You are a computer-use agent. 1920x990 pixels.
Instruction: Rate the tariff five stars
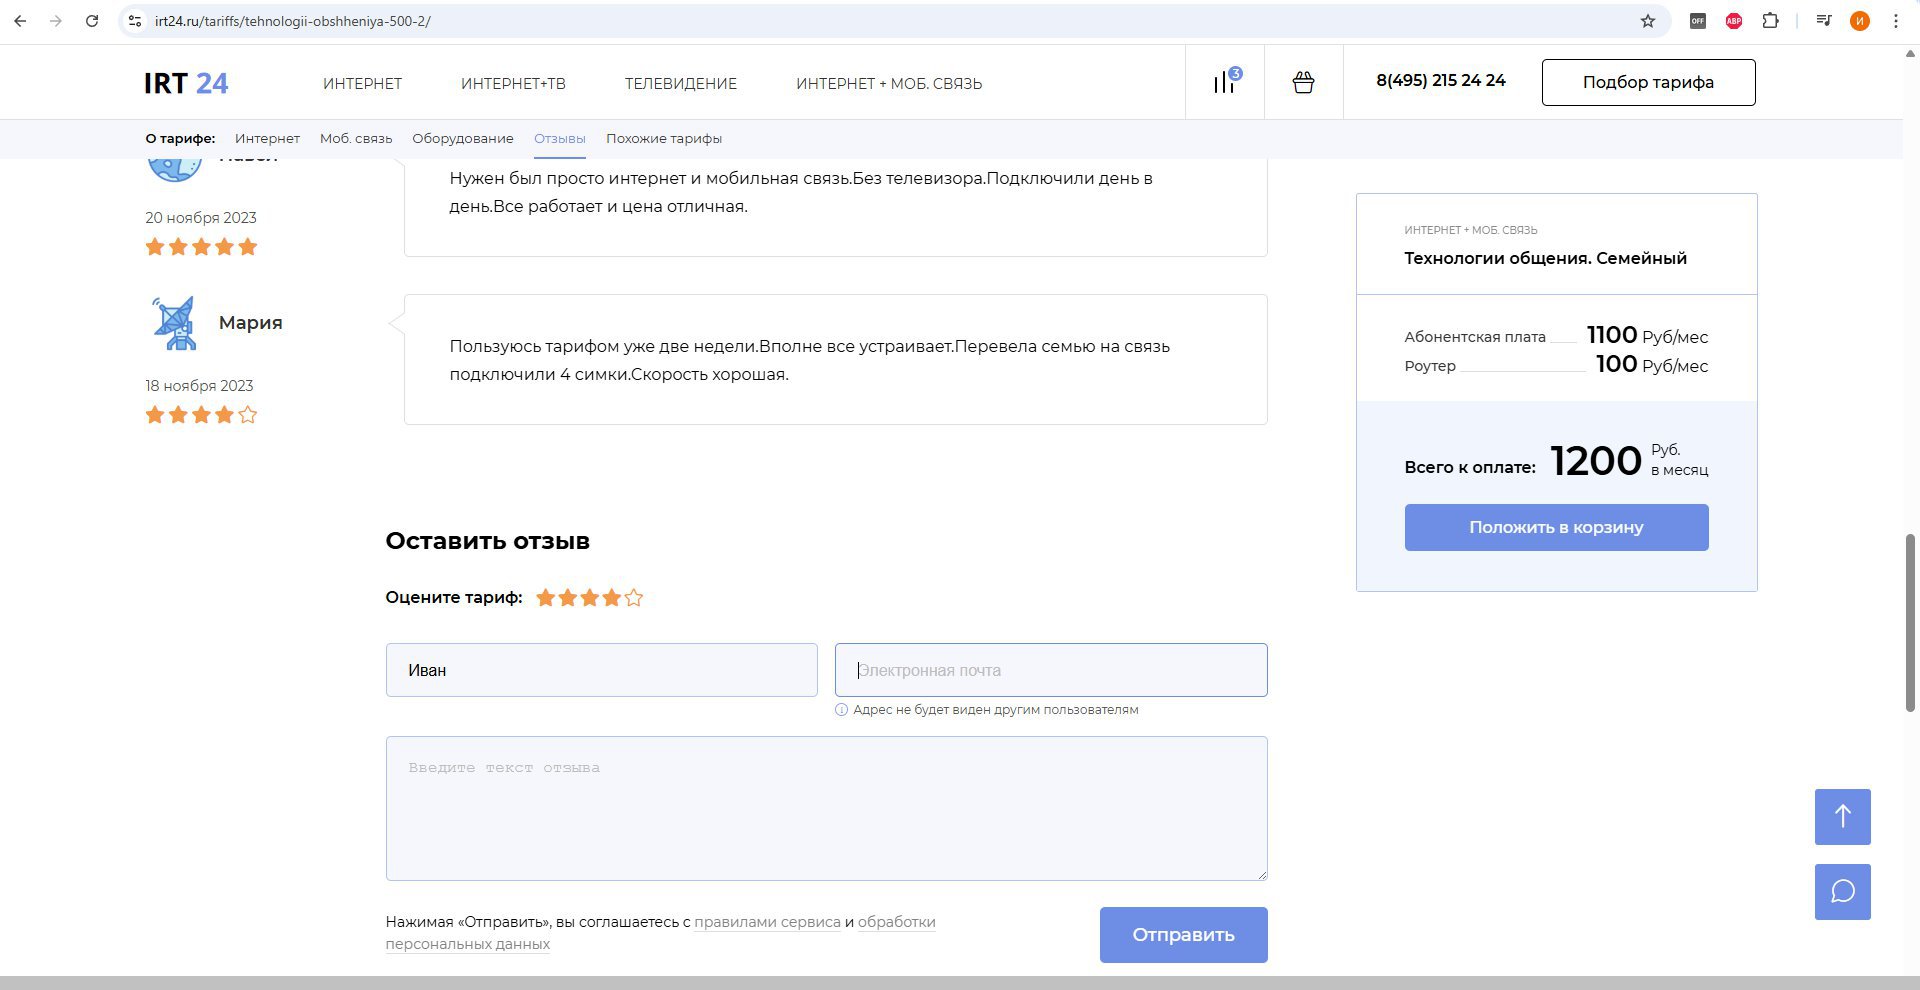point(634,598)
